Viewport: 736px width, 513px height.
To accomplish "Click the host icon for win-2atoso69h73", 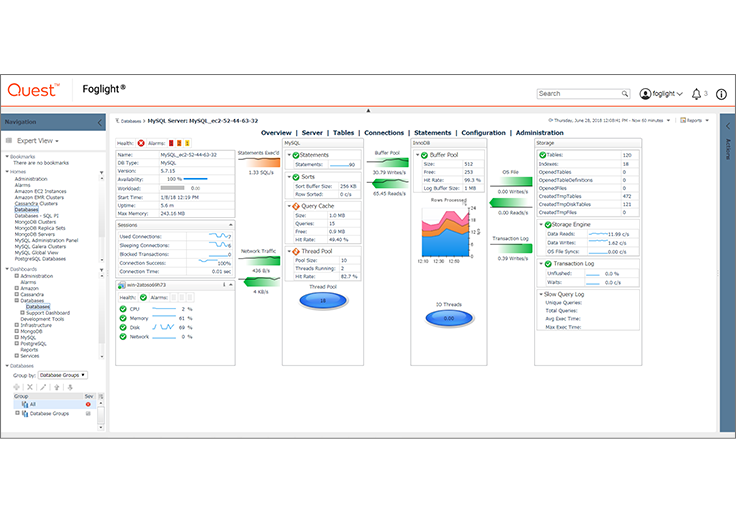I will click(x=122, y=285).
